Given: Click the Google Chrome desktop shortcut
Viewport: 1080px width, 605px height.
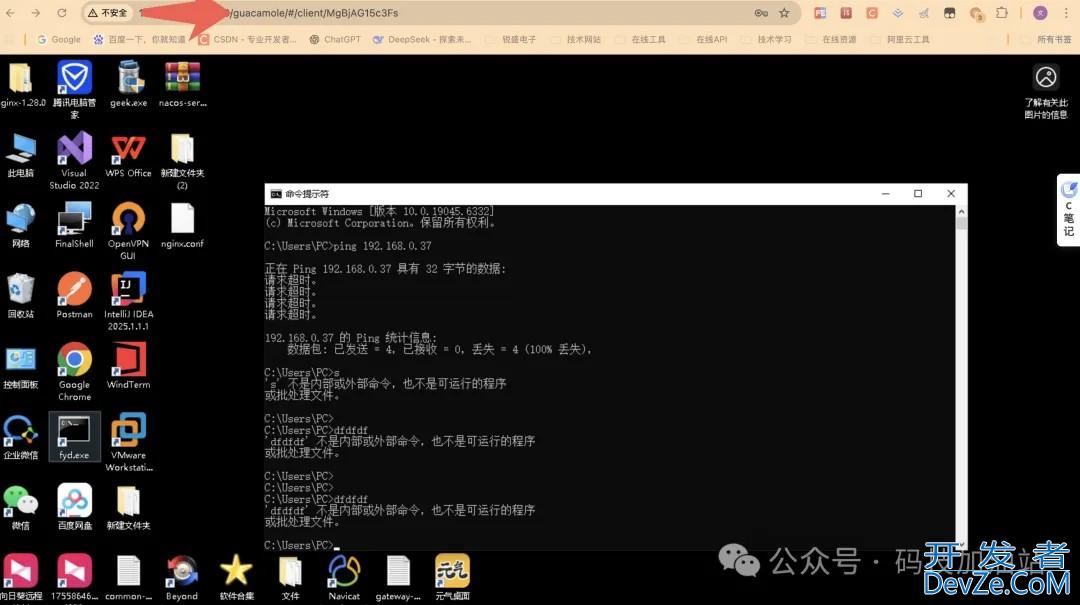Looking at the screenshot, I should point(74,360).
